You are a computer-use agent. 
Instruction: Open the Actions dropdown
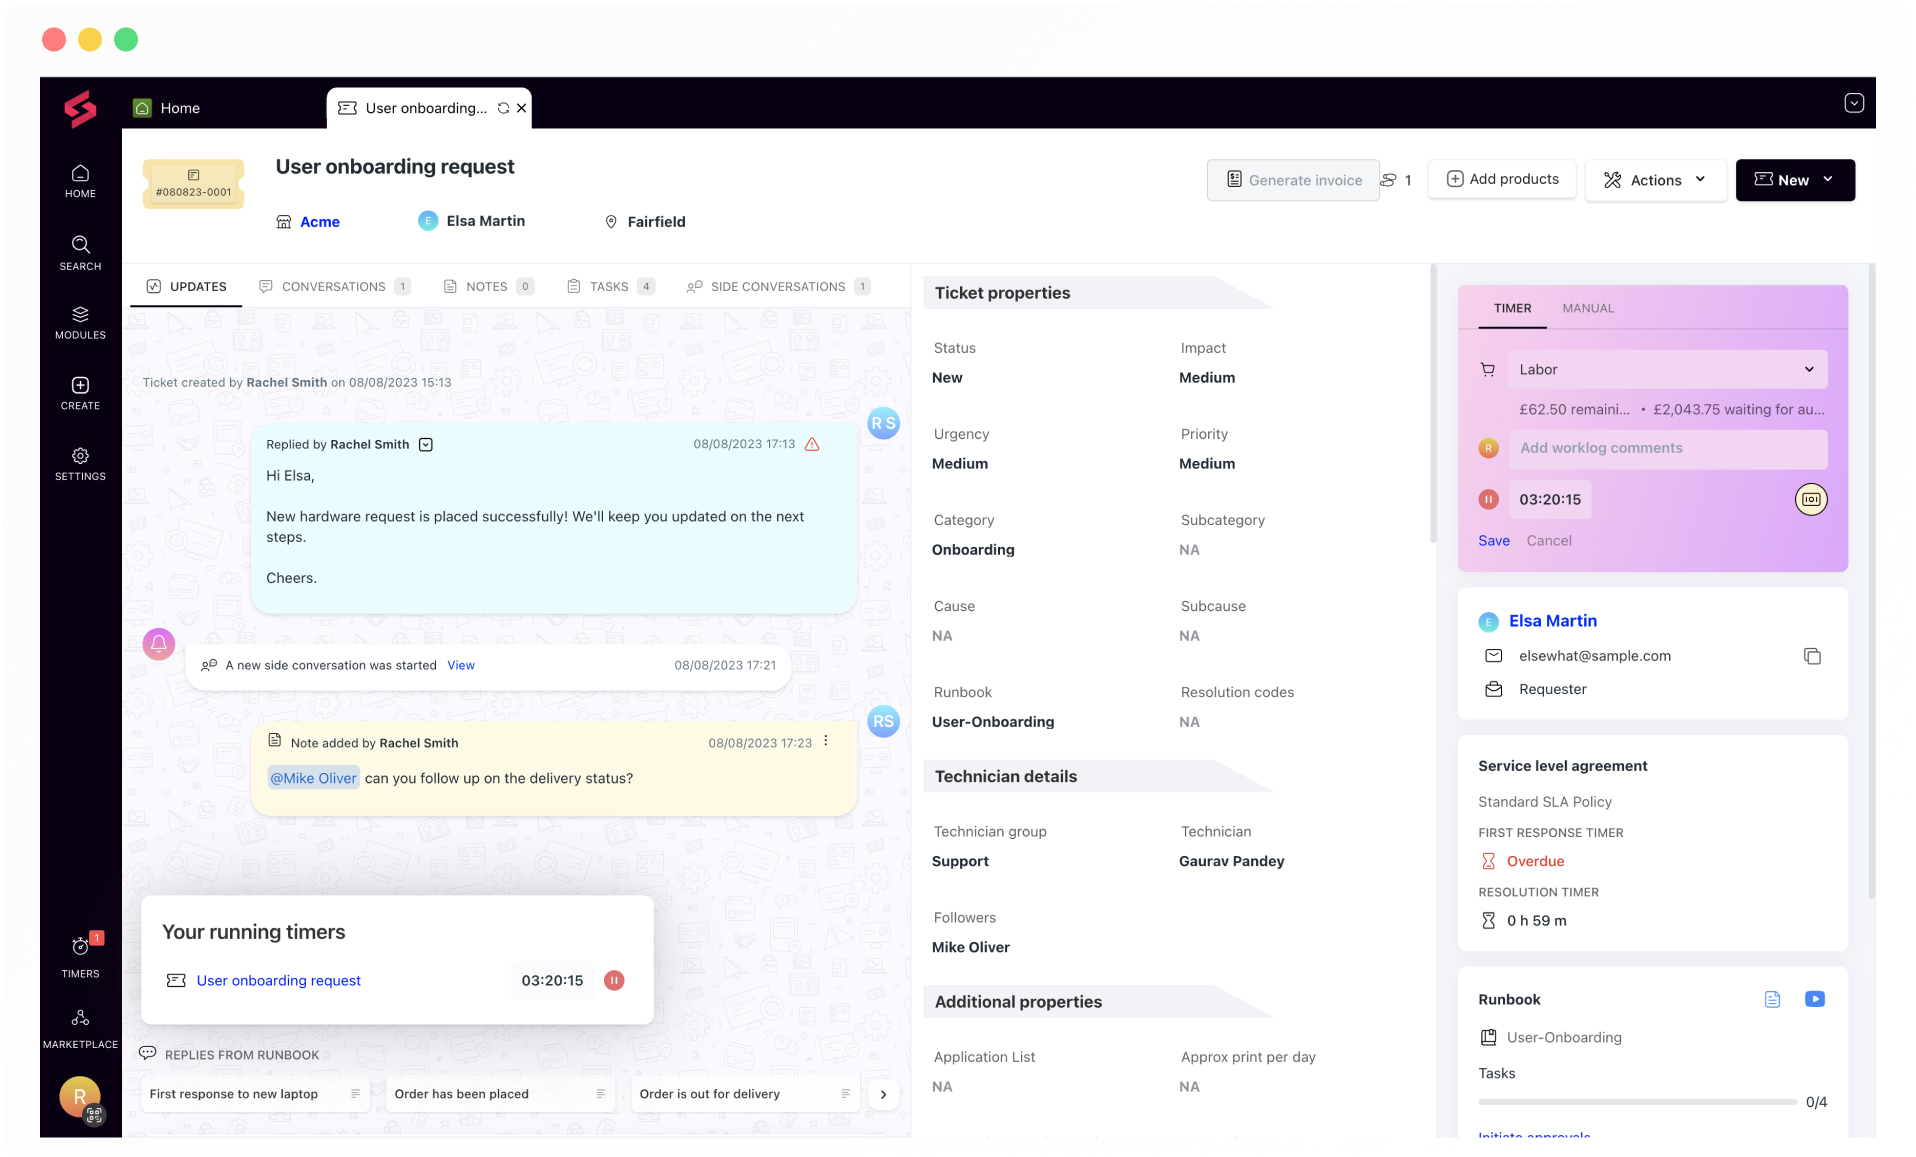point(1655,180)
